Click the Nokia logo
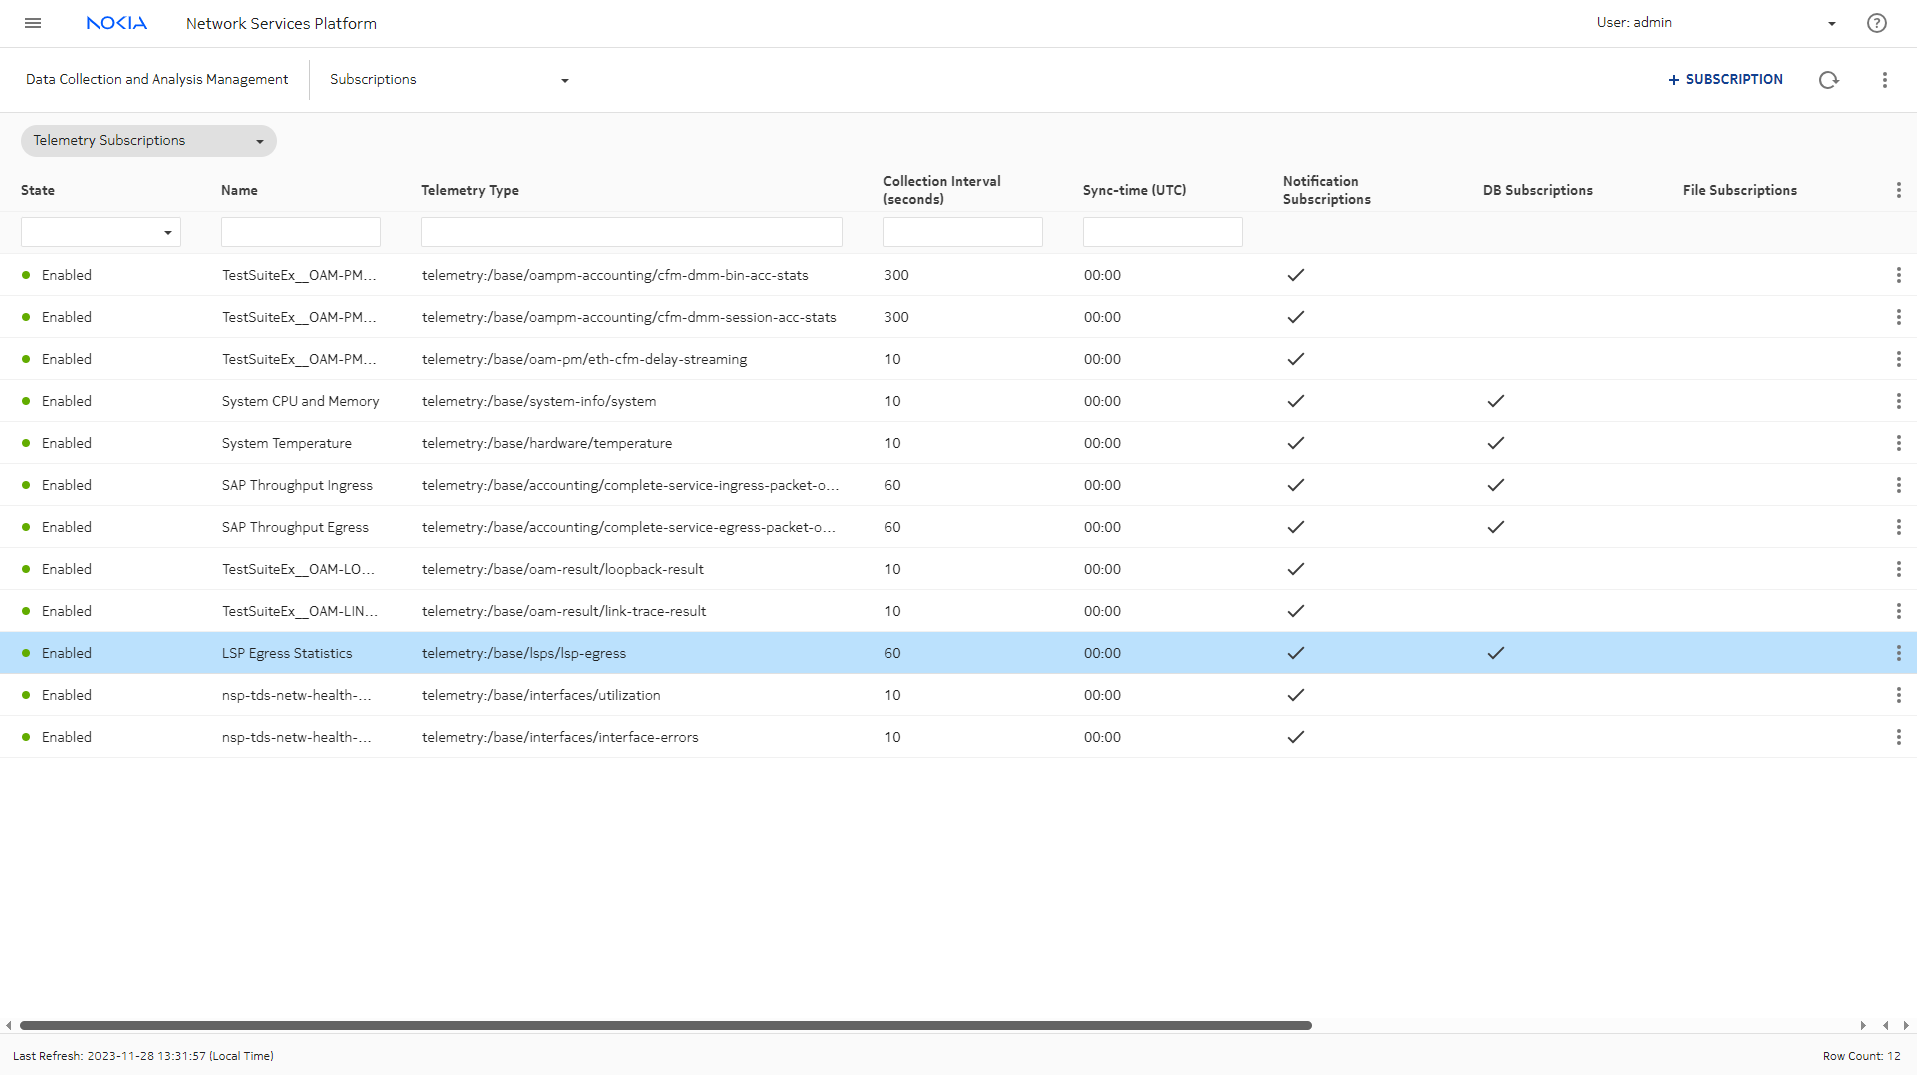The width and height of the screenshot is (1917, 1075). click(117, 23)
